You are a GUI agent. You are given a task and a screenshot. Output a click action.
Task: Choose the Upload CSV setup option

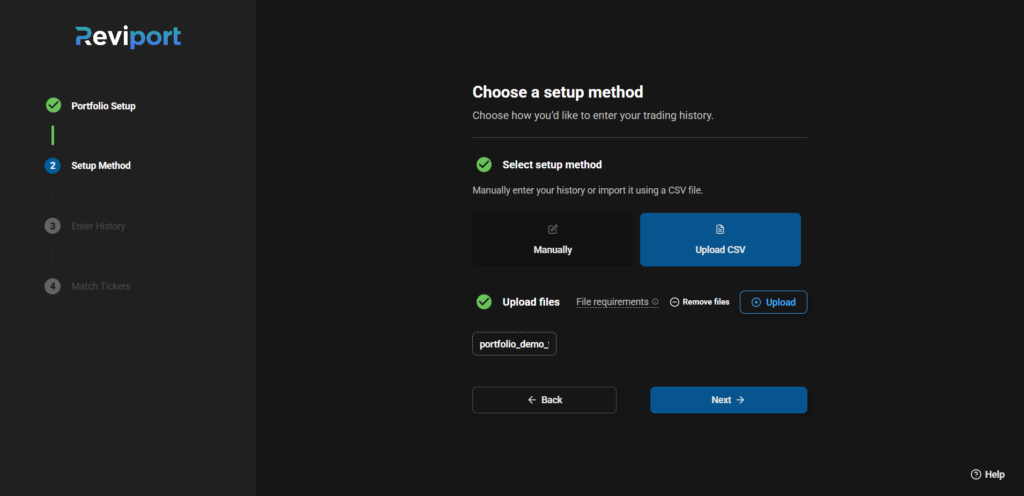pyautogui.click(x=720, y=240)
